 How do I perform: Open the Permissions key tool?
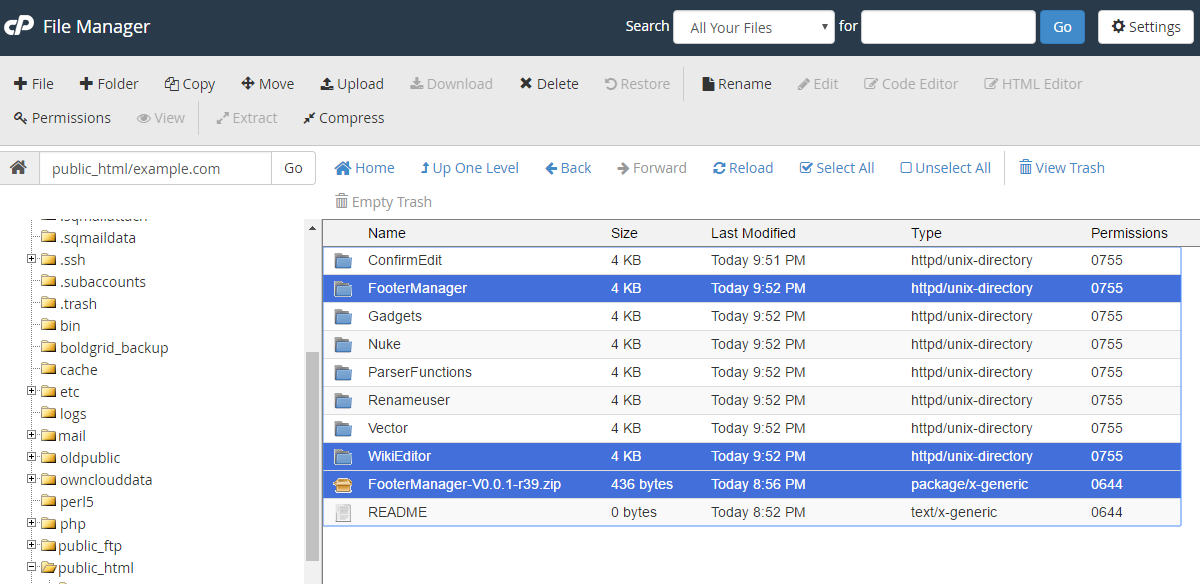coord(20,118)
